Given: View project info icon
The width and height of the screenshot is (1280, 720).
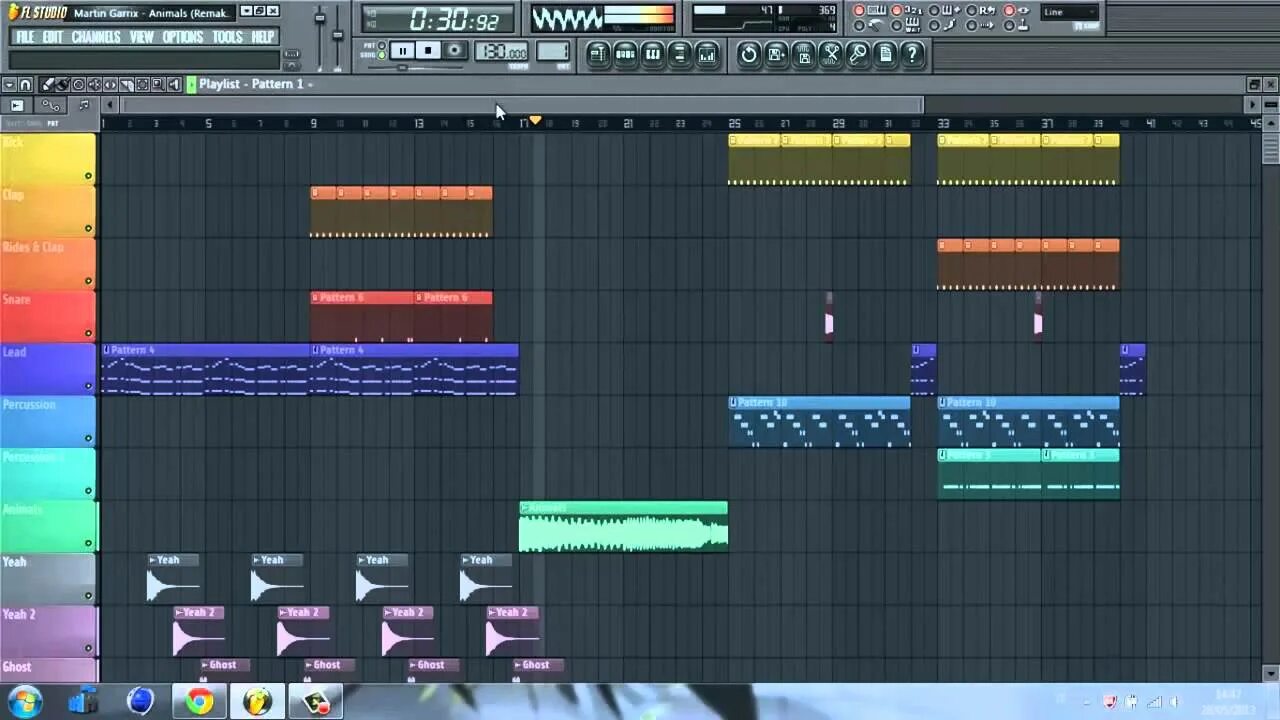Looking at the screenshot, I should pyautogui.click(x=885, y=54).
